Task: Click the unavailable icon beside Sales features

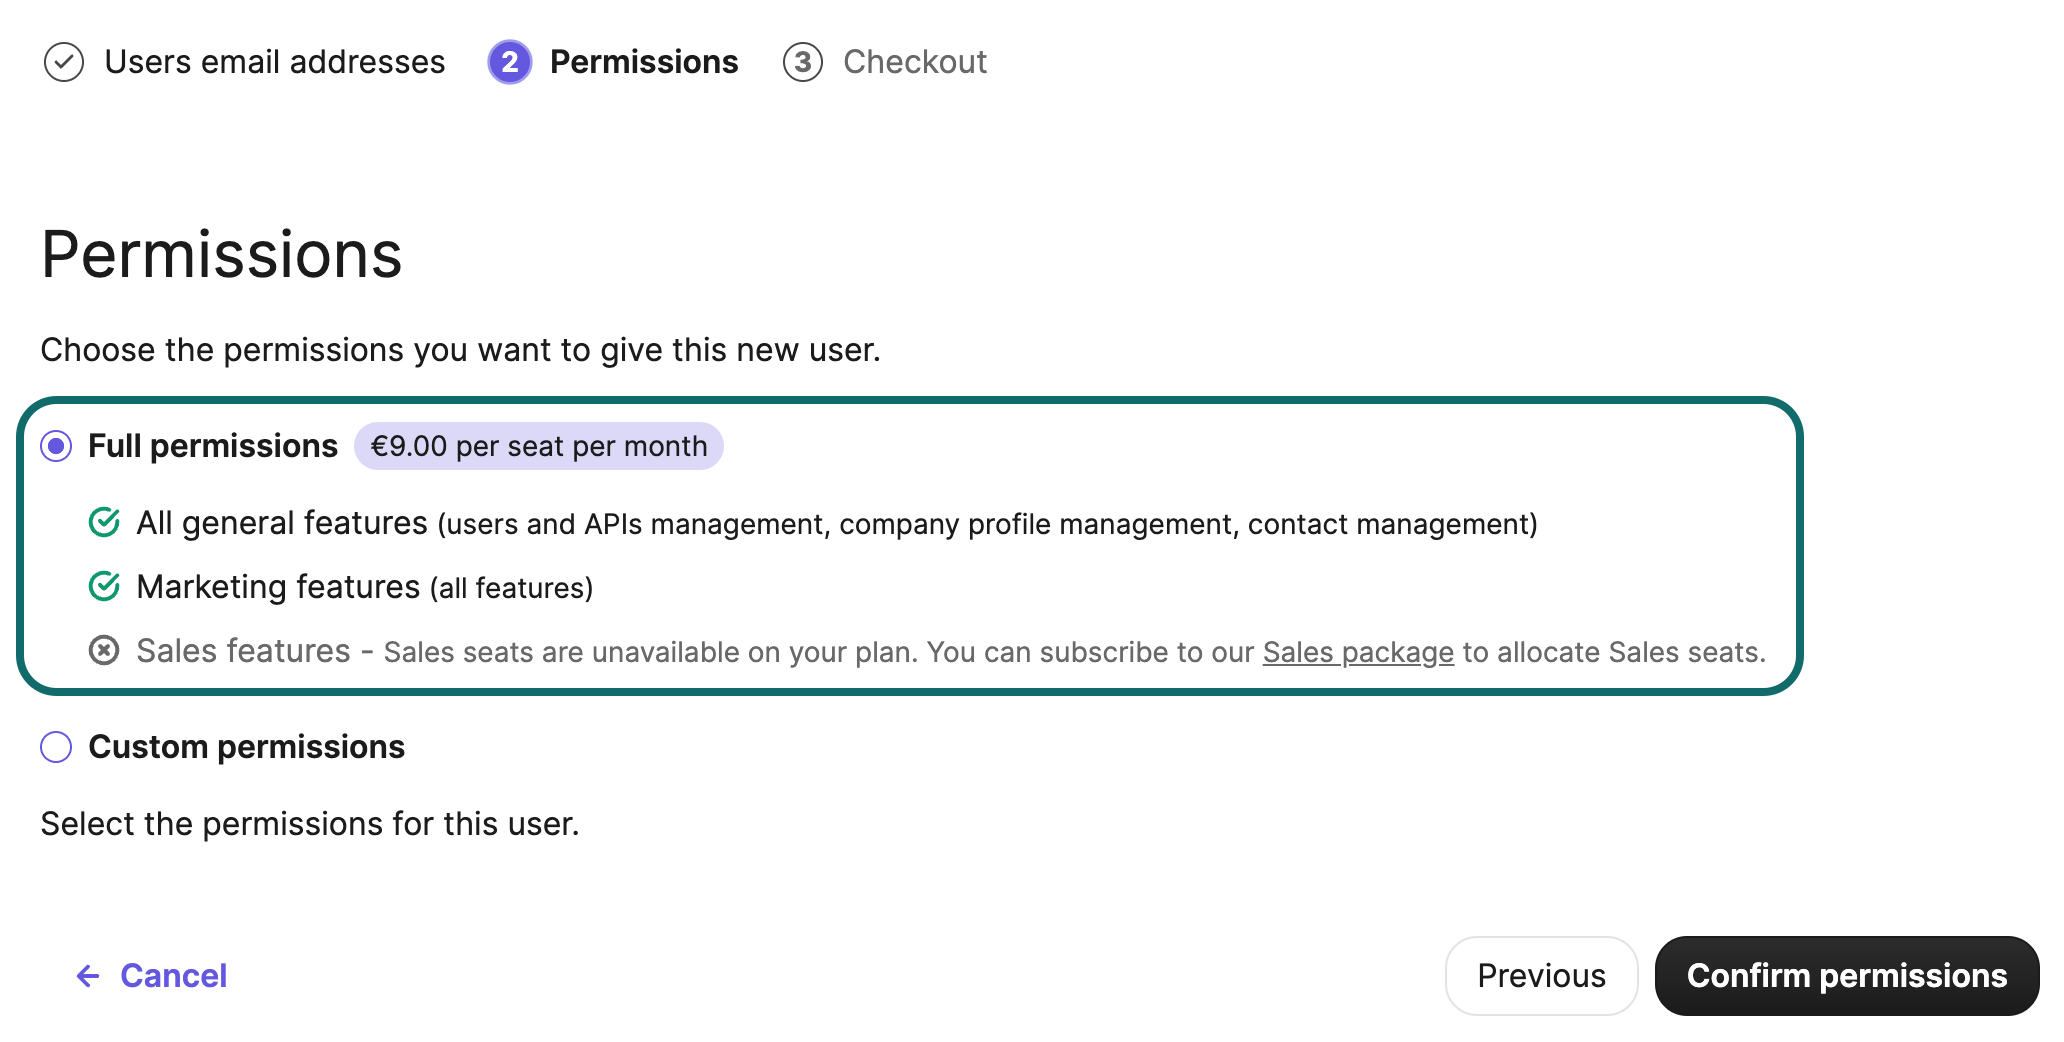Action: (x=104, y=651)
